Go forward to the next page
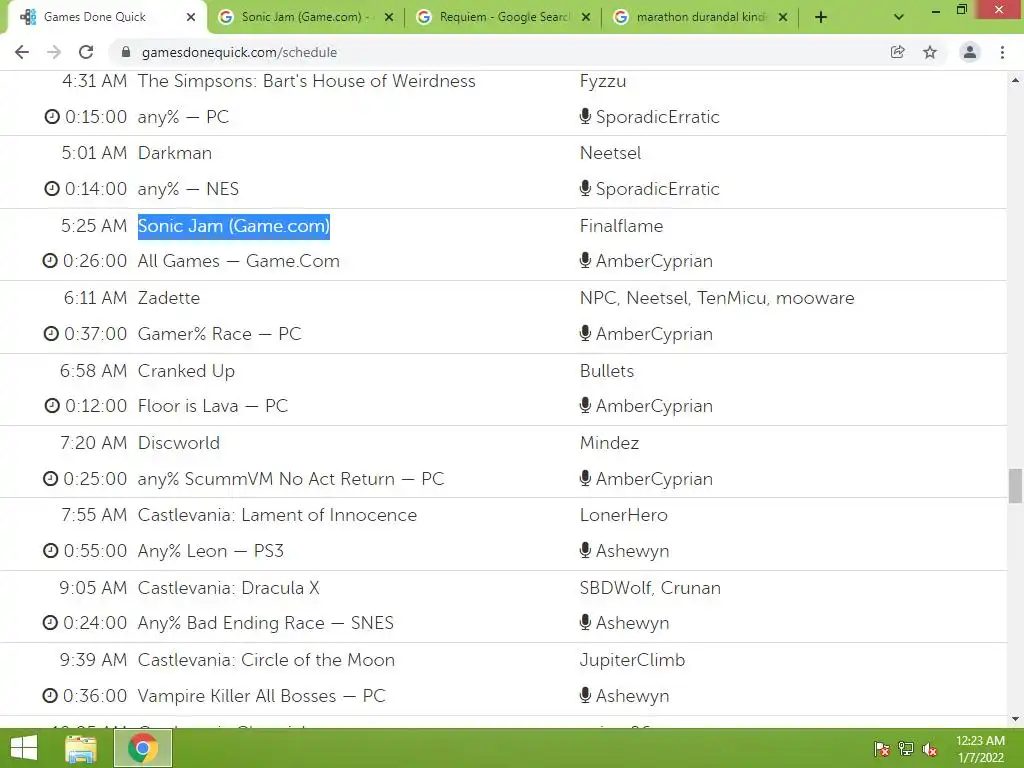This screenshot has width=1024, height=768. pos(54,52)
